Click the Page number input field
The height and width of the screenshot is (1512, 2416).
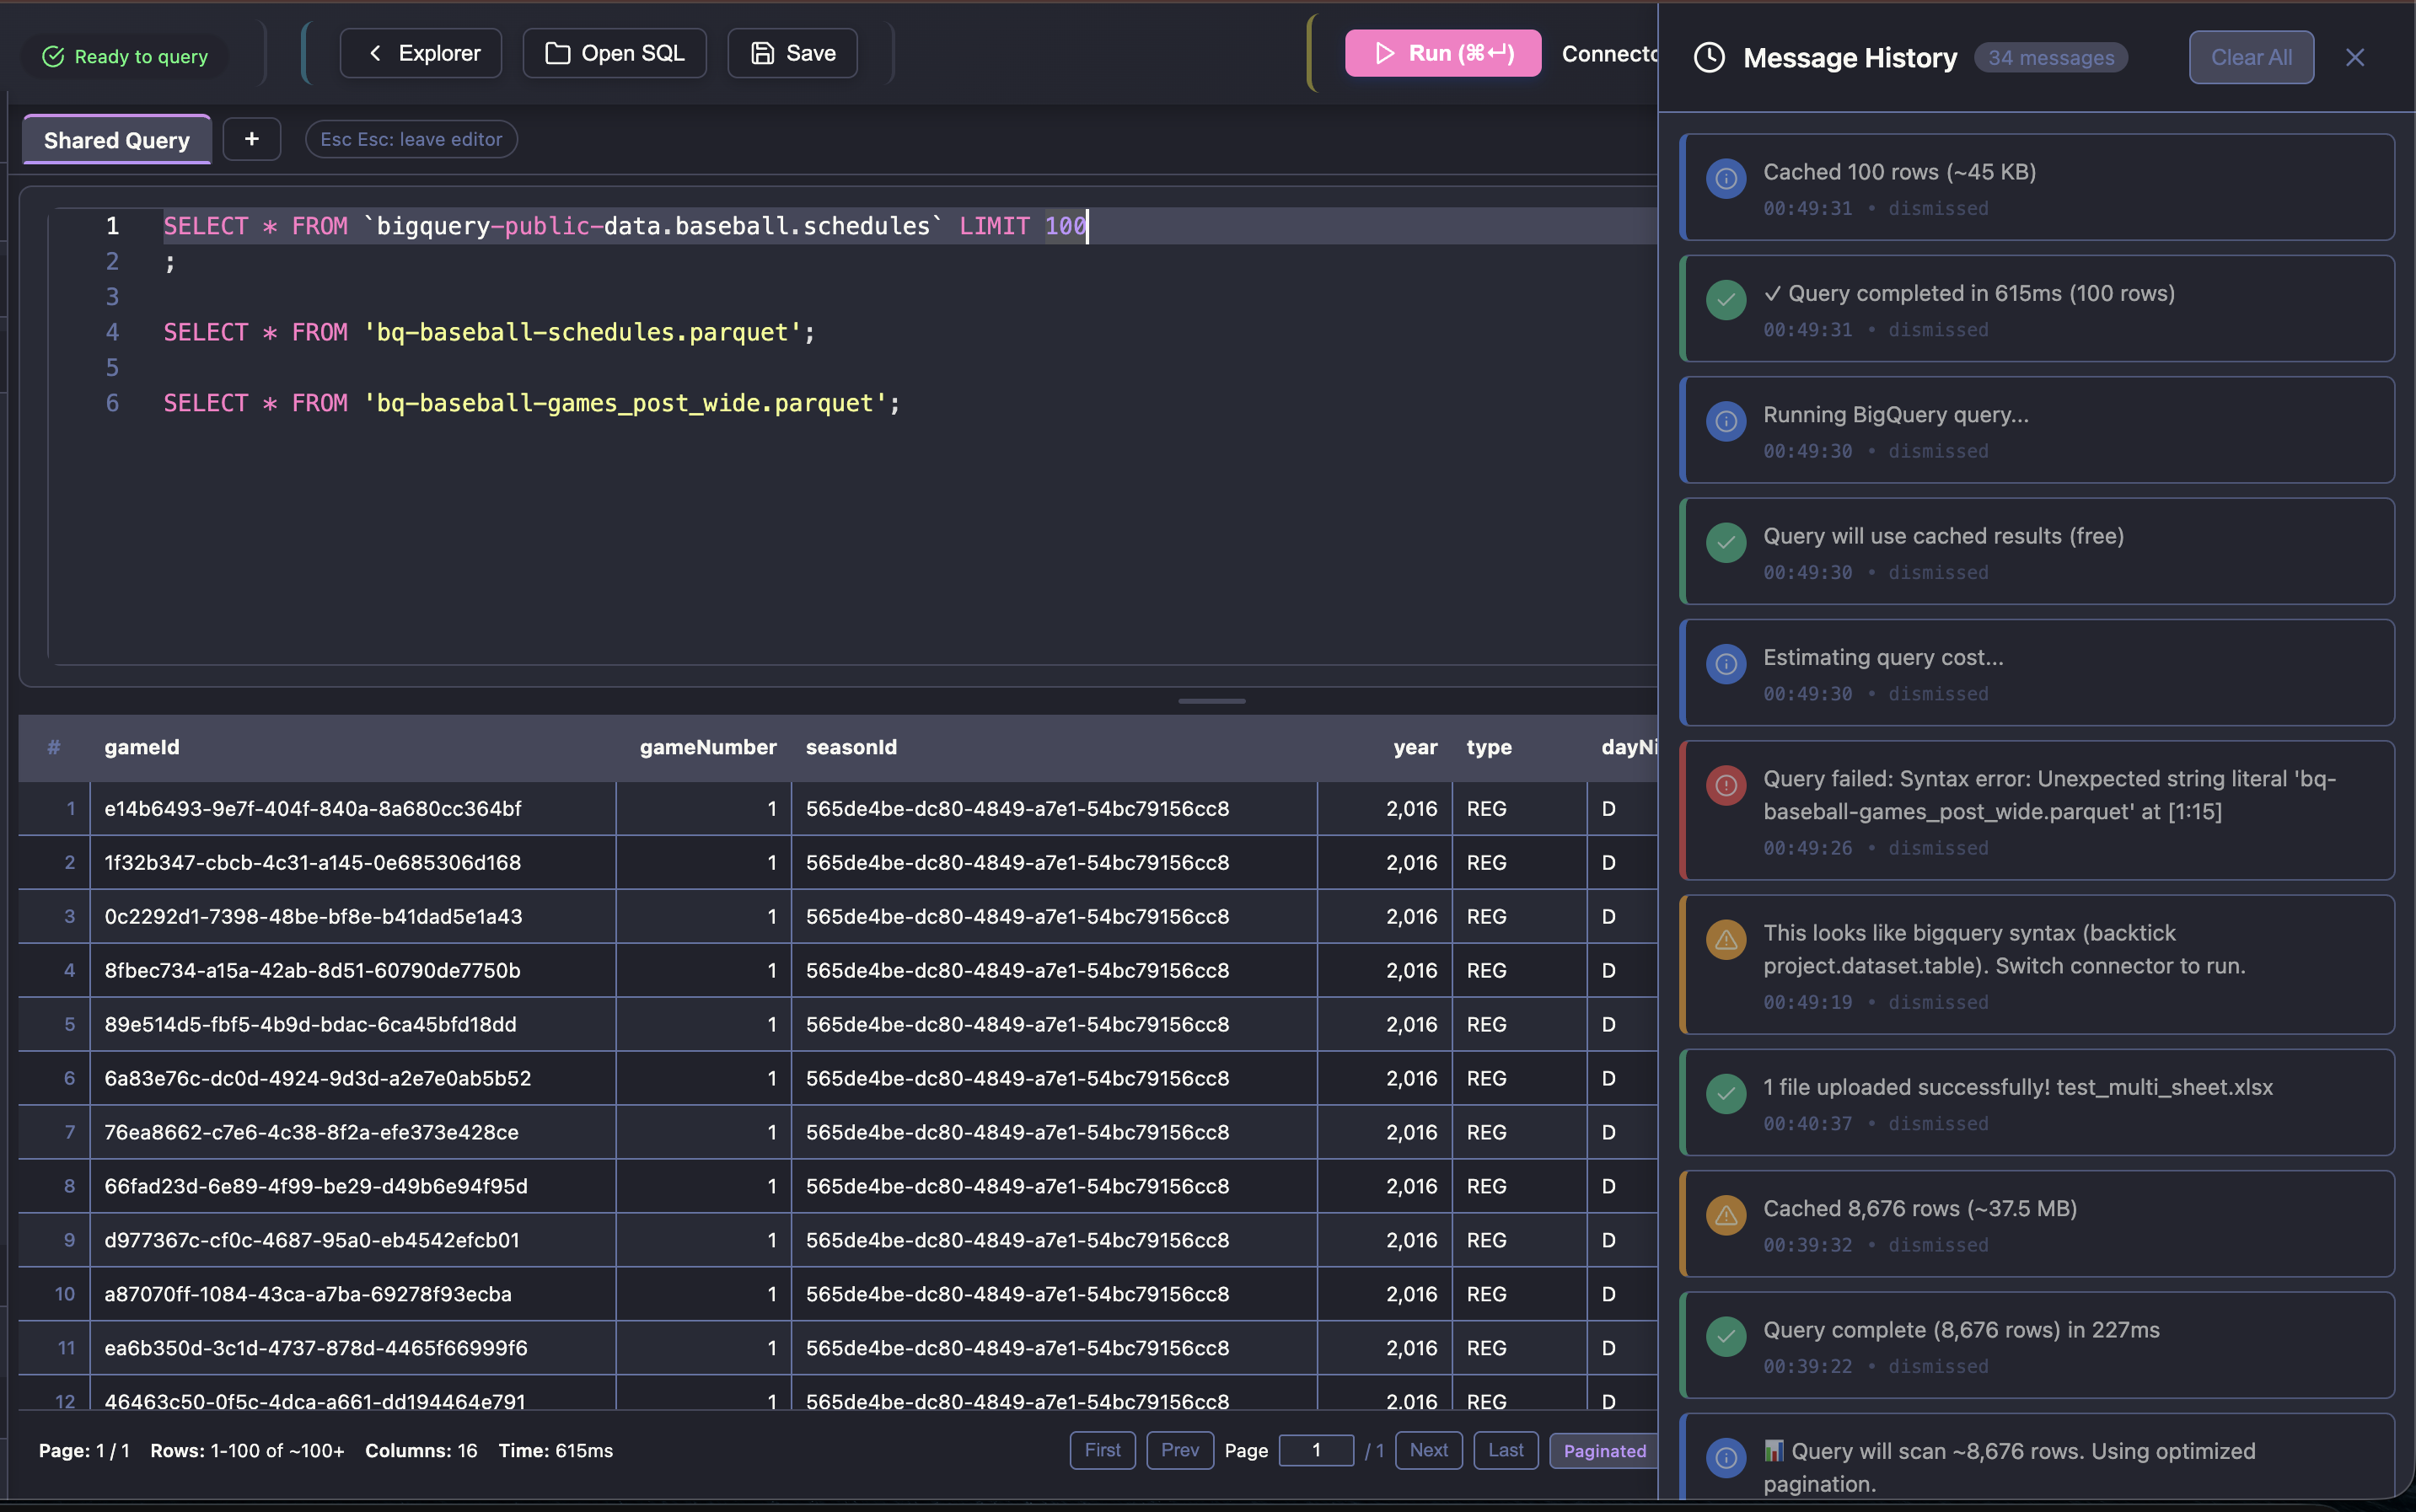[1316, 1450]
